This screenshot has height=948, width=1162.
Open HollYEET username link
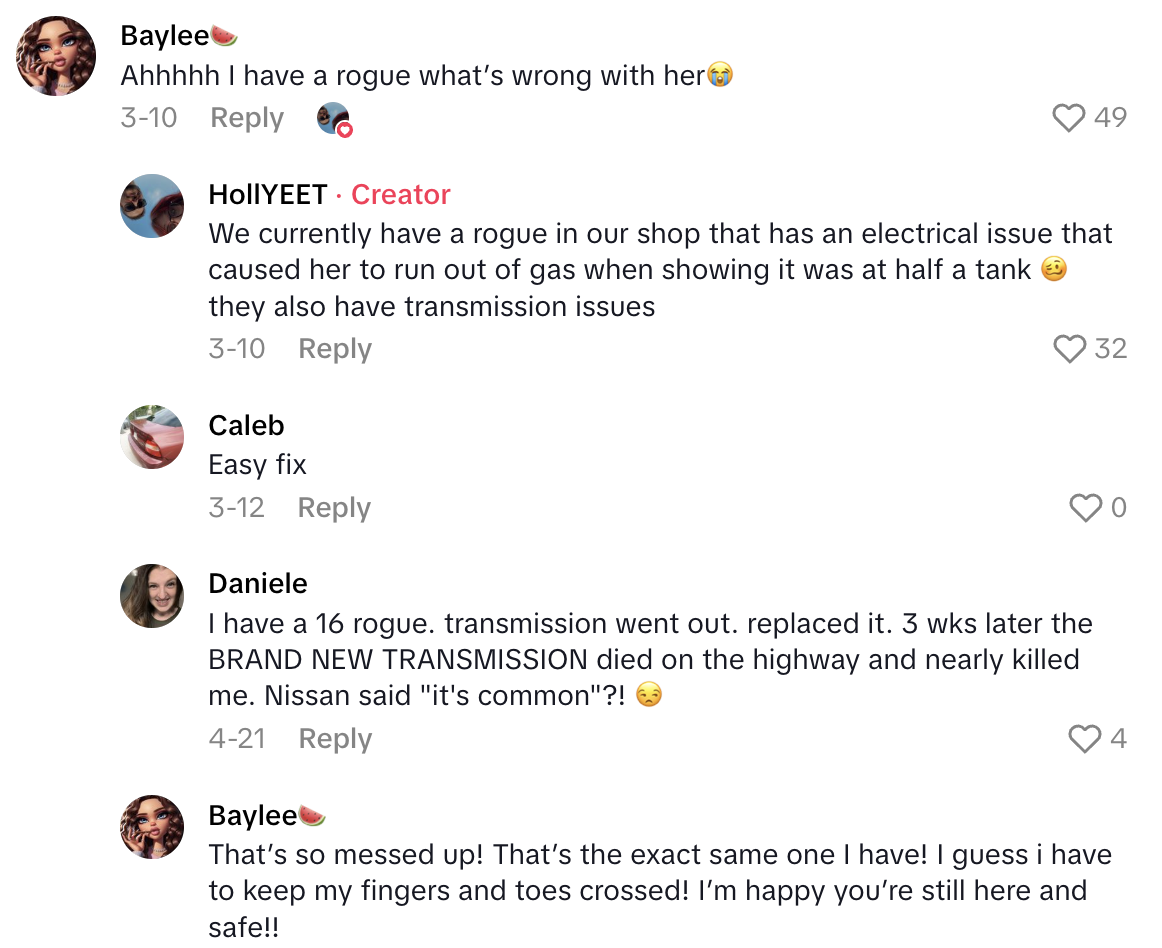pyautogui.click(x=268, y=195)
